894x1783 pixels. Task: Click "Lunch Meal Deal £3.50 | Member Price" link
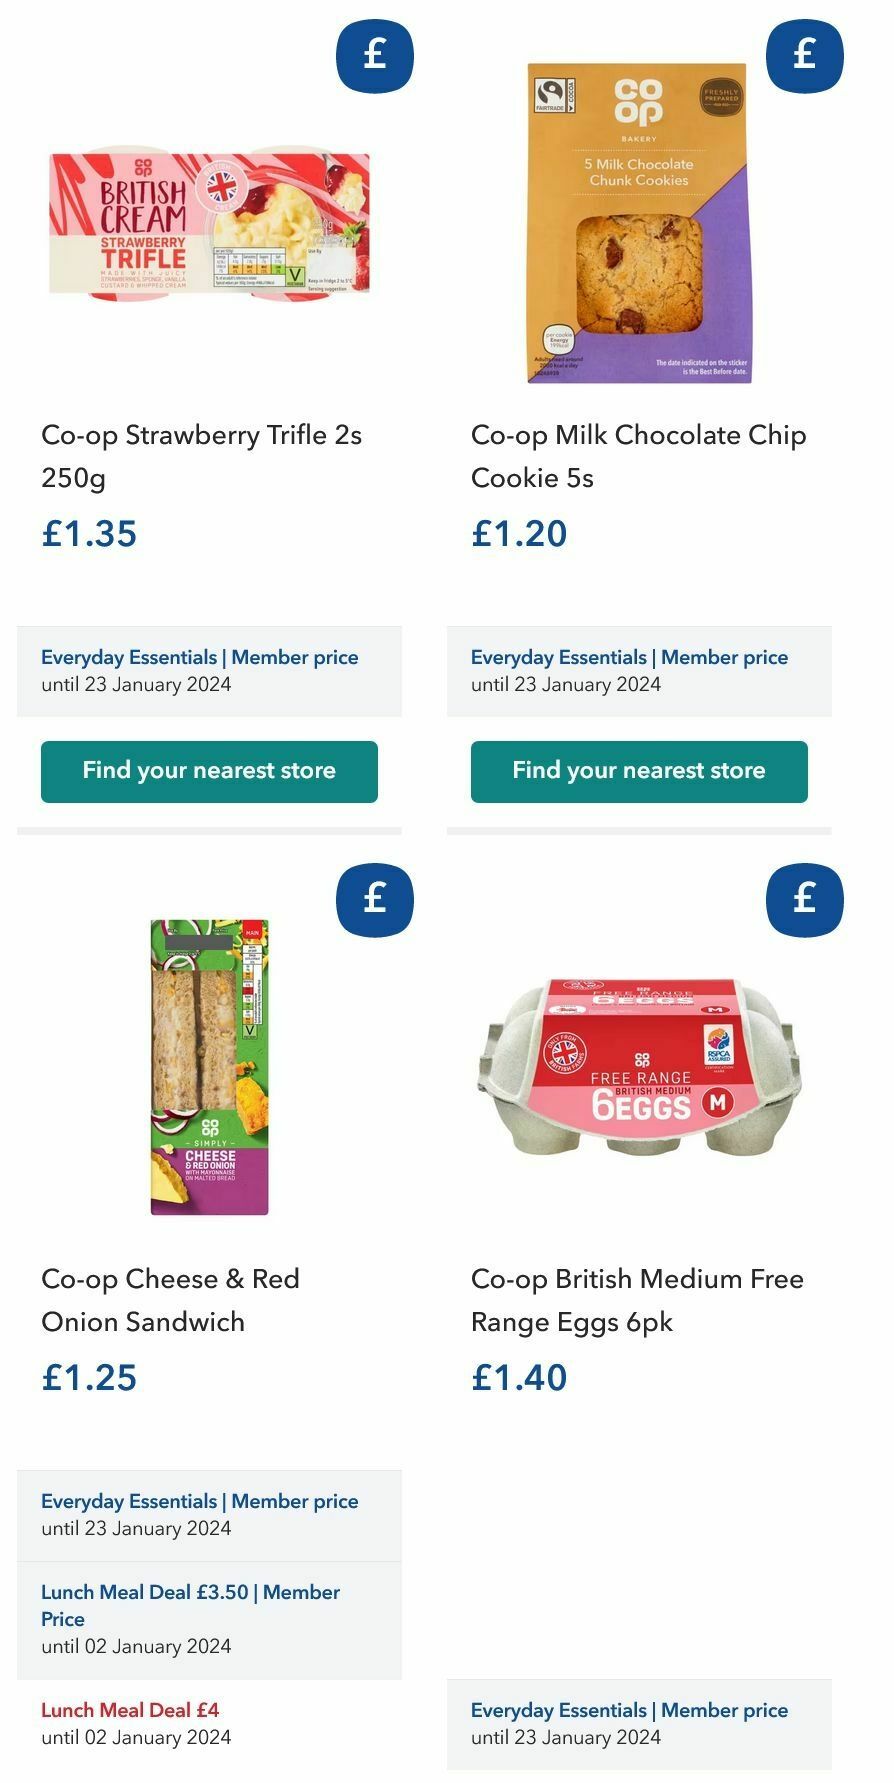(190, 1605)
